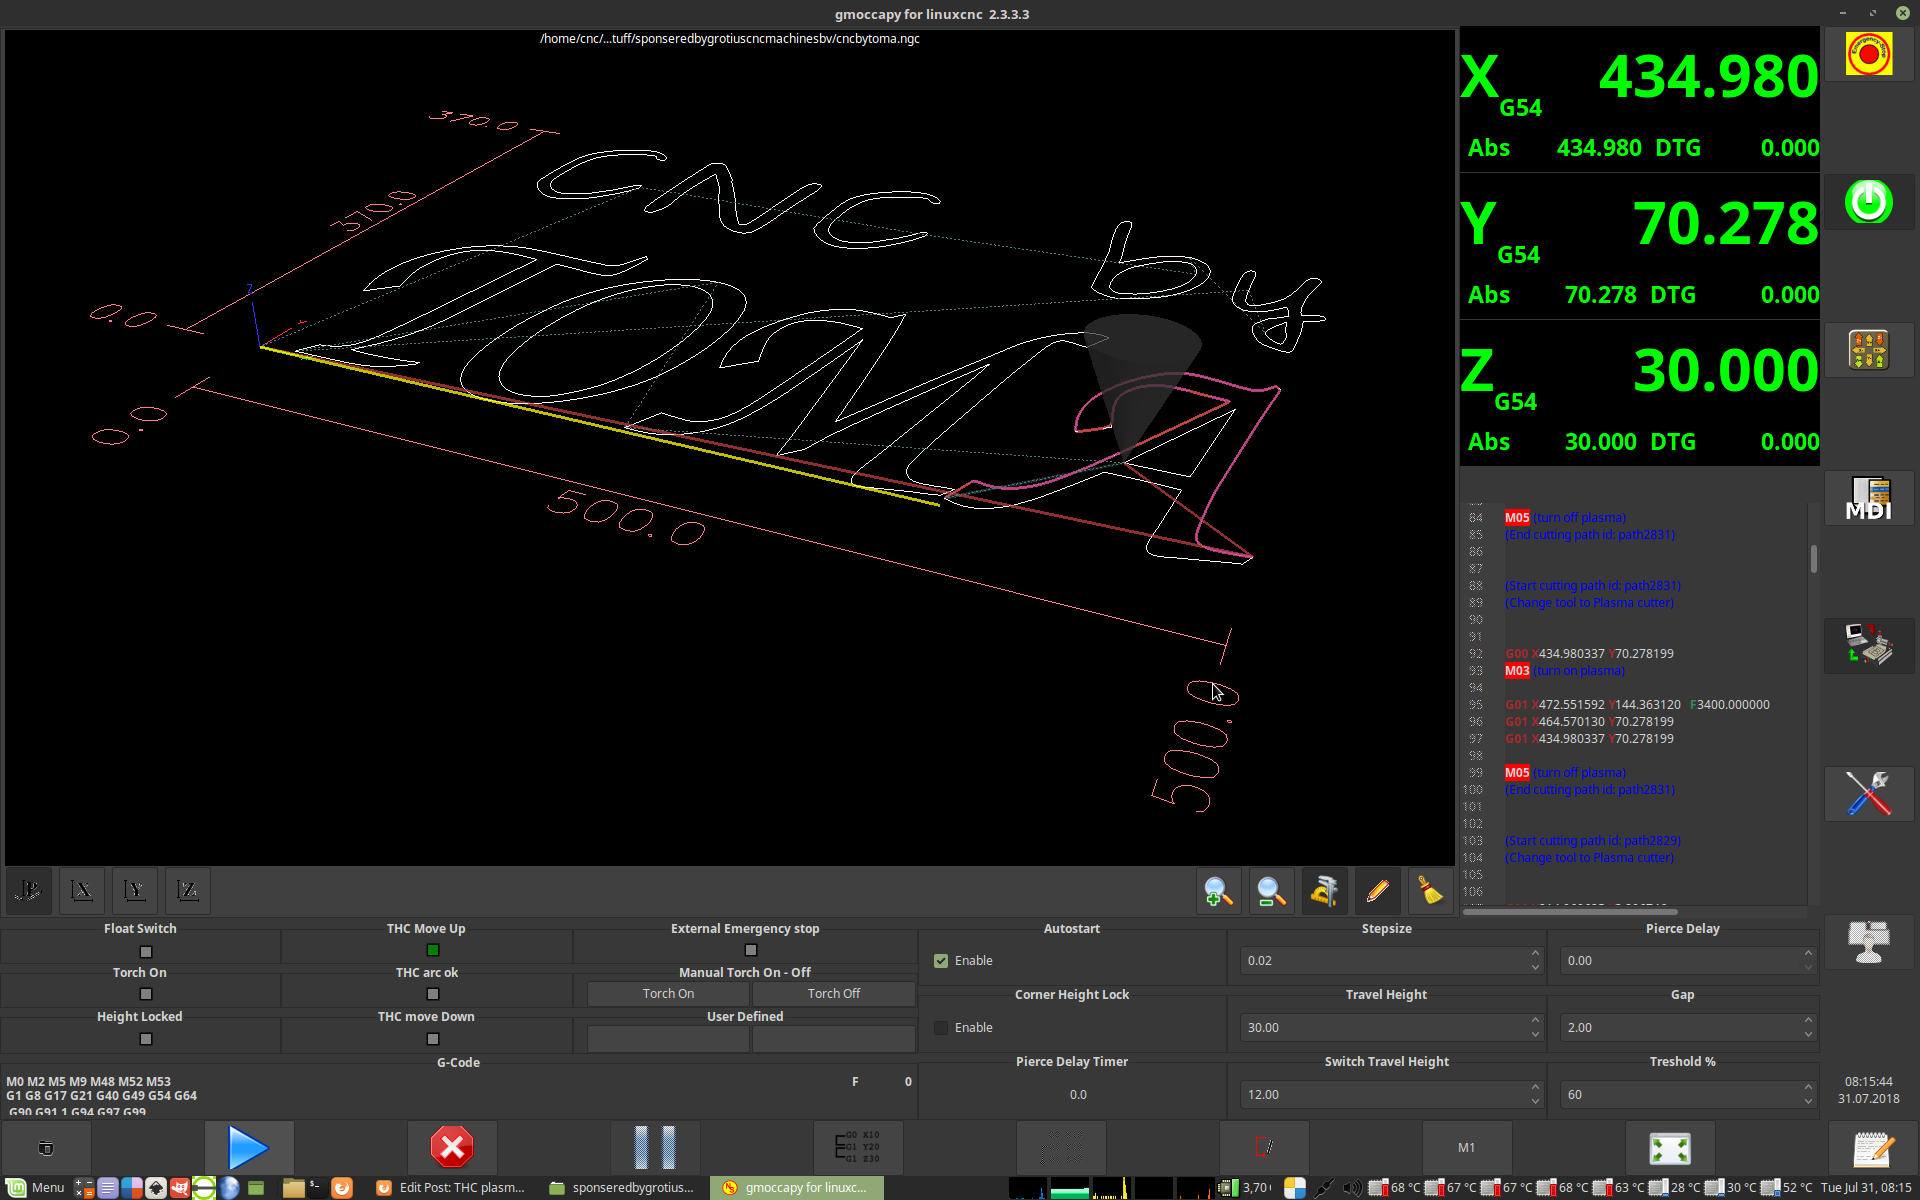Screen dimensions: 1920x1200
Task: Open MDI mode
Action: pos(1868,499)
